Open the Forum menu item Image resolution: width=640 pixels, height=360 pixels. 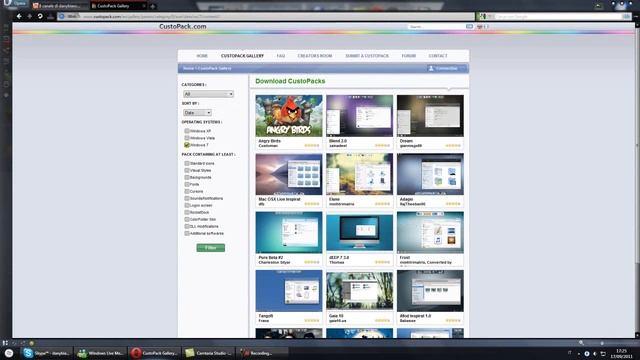[409, 56]
